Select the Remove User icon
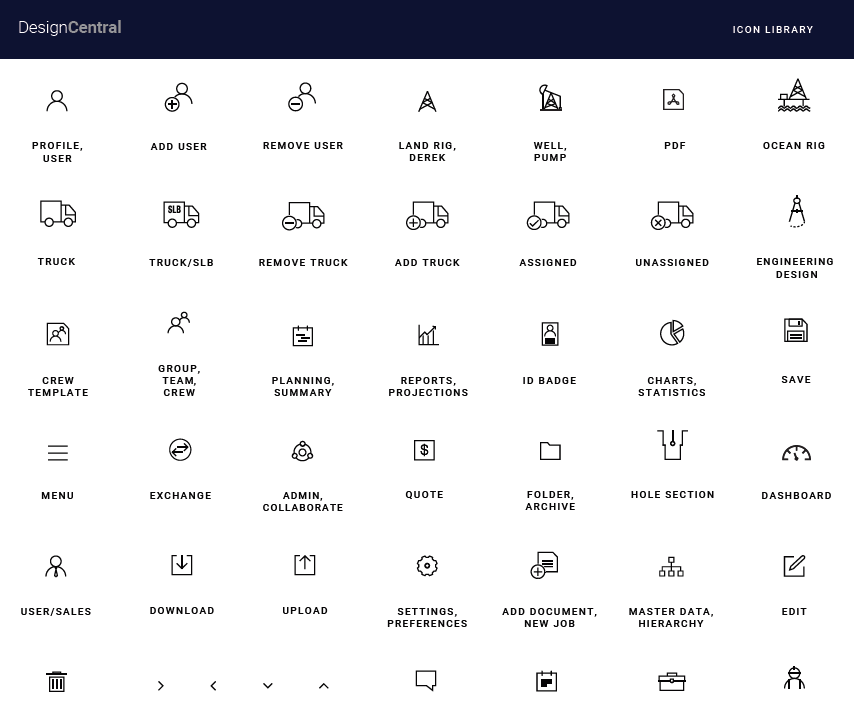The width and height of the screenshot is (854, 712). [x=302, y=97]
